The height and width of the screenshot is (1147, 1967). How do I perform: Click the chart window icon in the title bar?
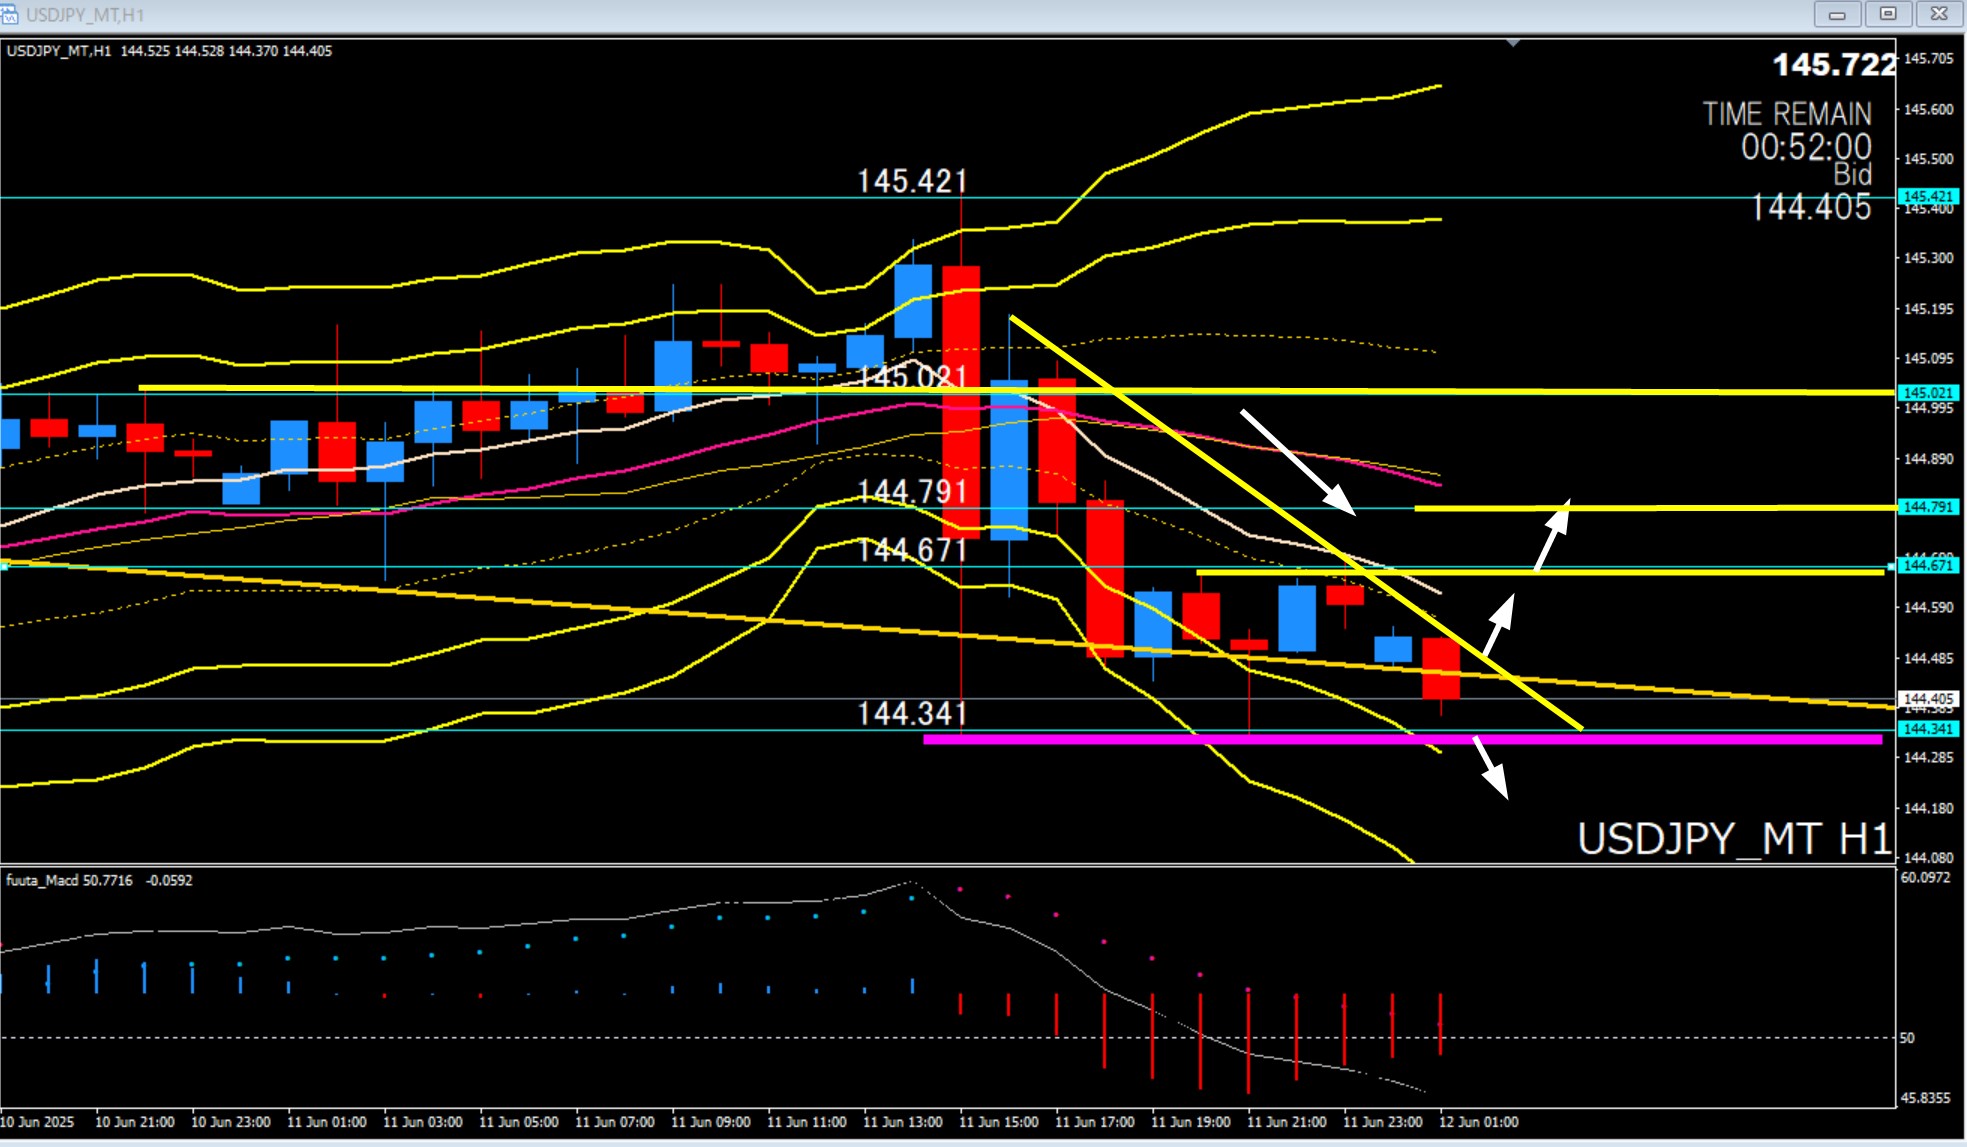click(x=9, y=14)
